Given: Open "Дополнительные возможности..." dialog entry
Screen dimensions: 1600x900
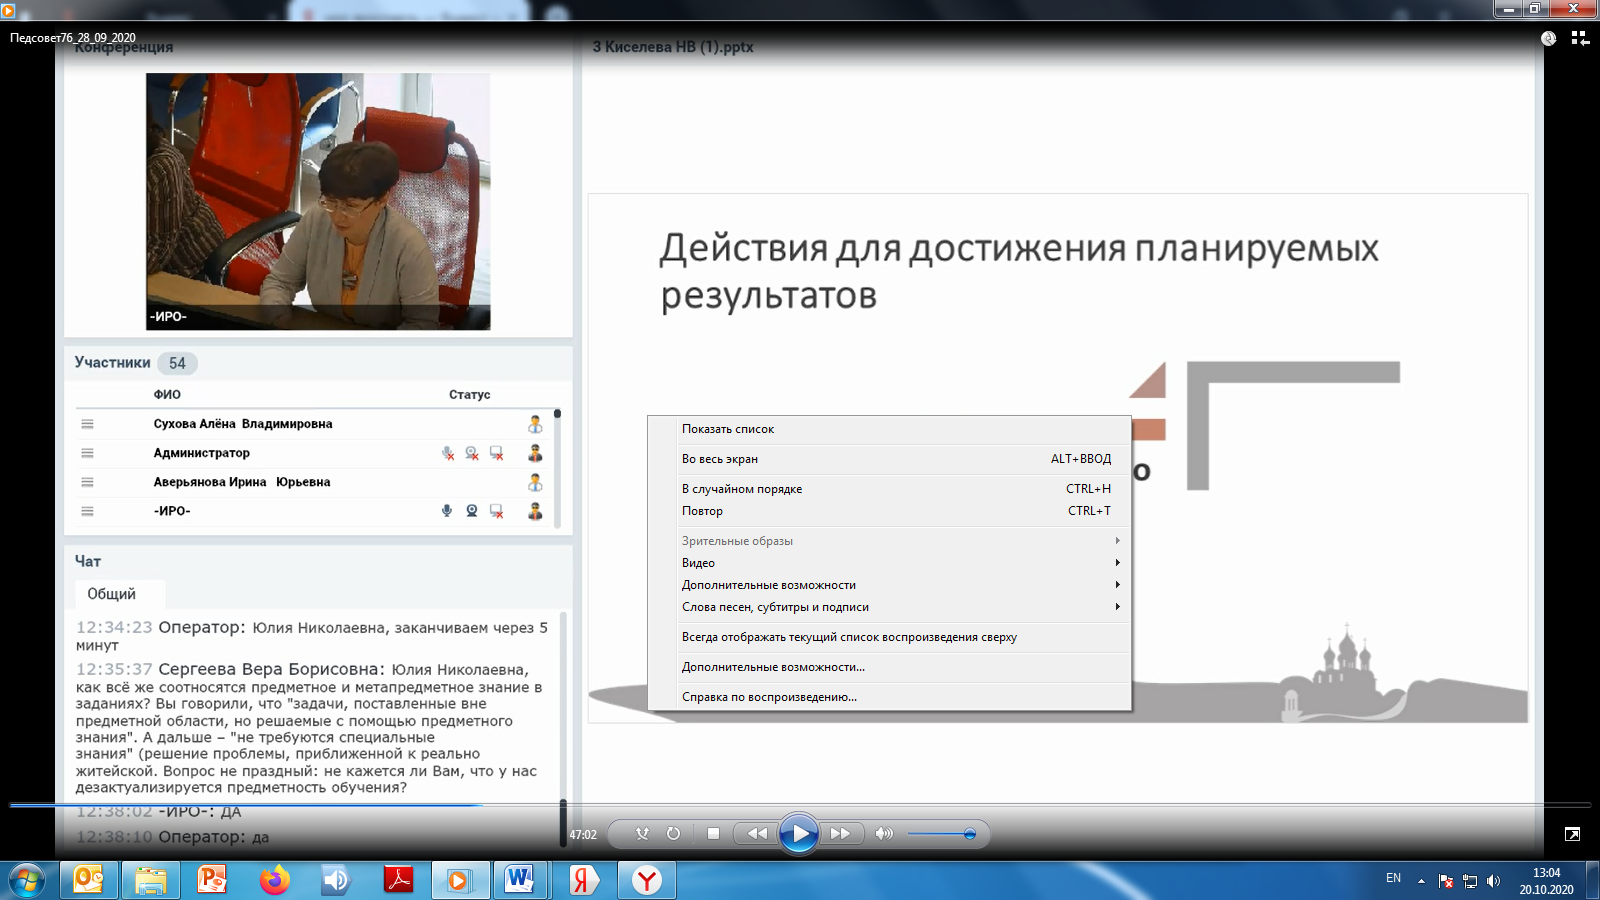Looking at the screenshot, I should tap(889, 667).
